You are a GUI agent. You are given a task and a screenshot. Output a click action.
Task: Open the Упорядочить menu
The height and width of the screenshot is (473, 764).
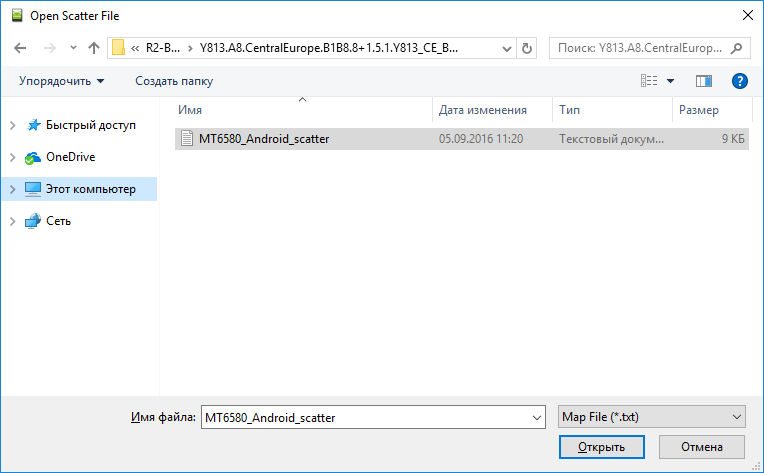61,81
